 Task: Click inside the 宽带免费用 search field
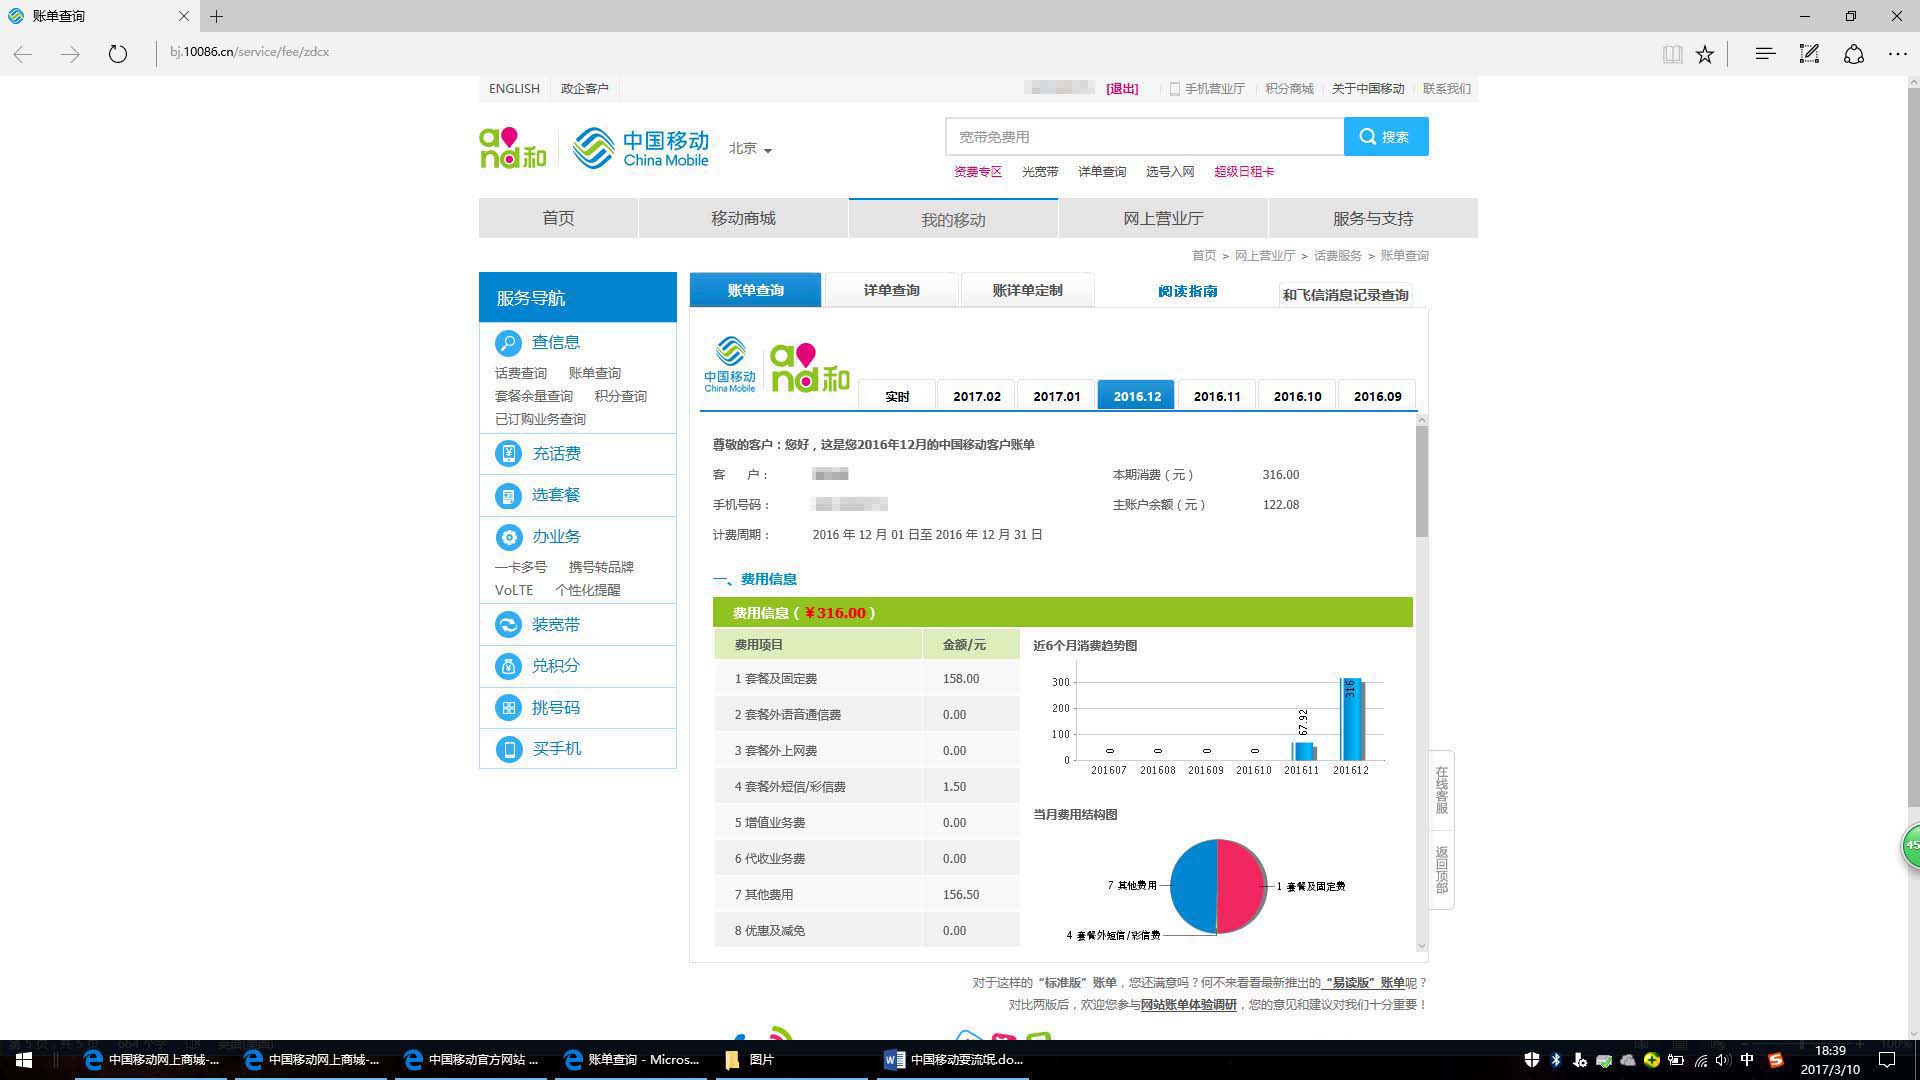1145,137
